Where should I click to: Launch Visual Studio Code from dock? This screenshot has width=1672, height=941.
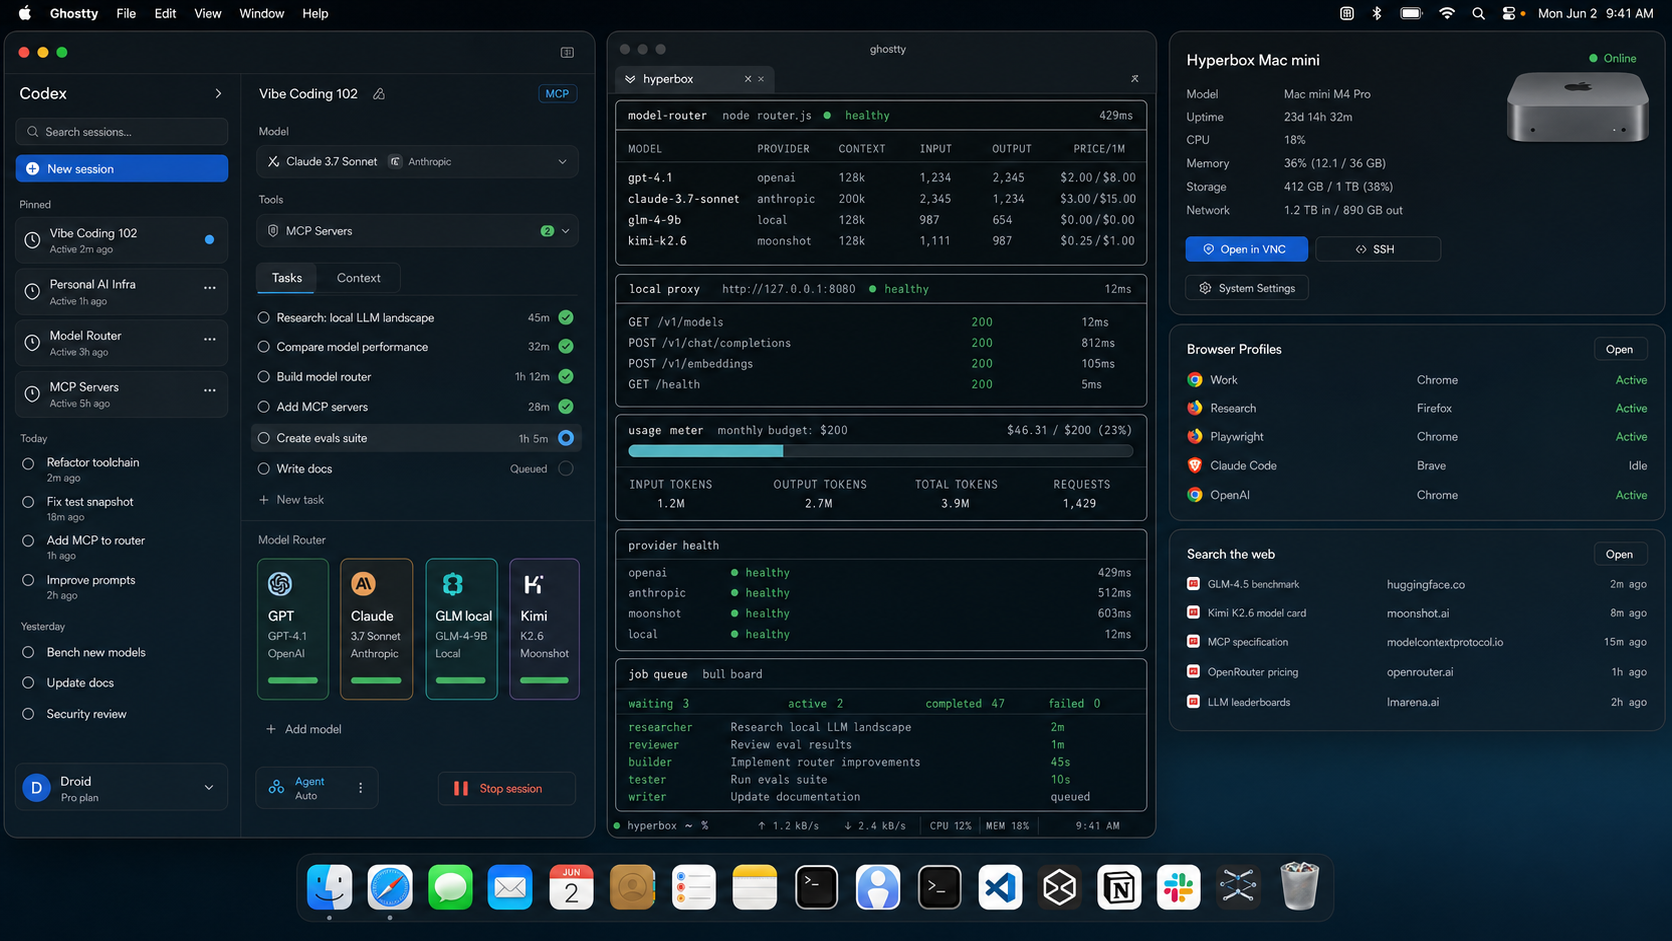[x=1000, y=887]
